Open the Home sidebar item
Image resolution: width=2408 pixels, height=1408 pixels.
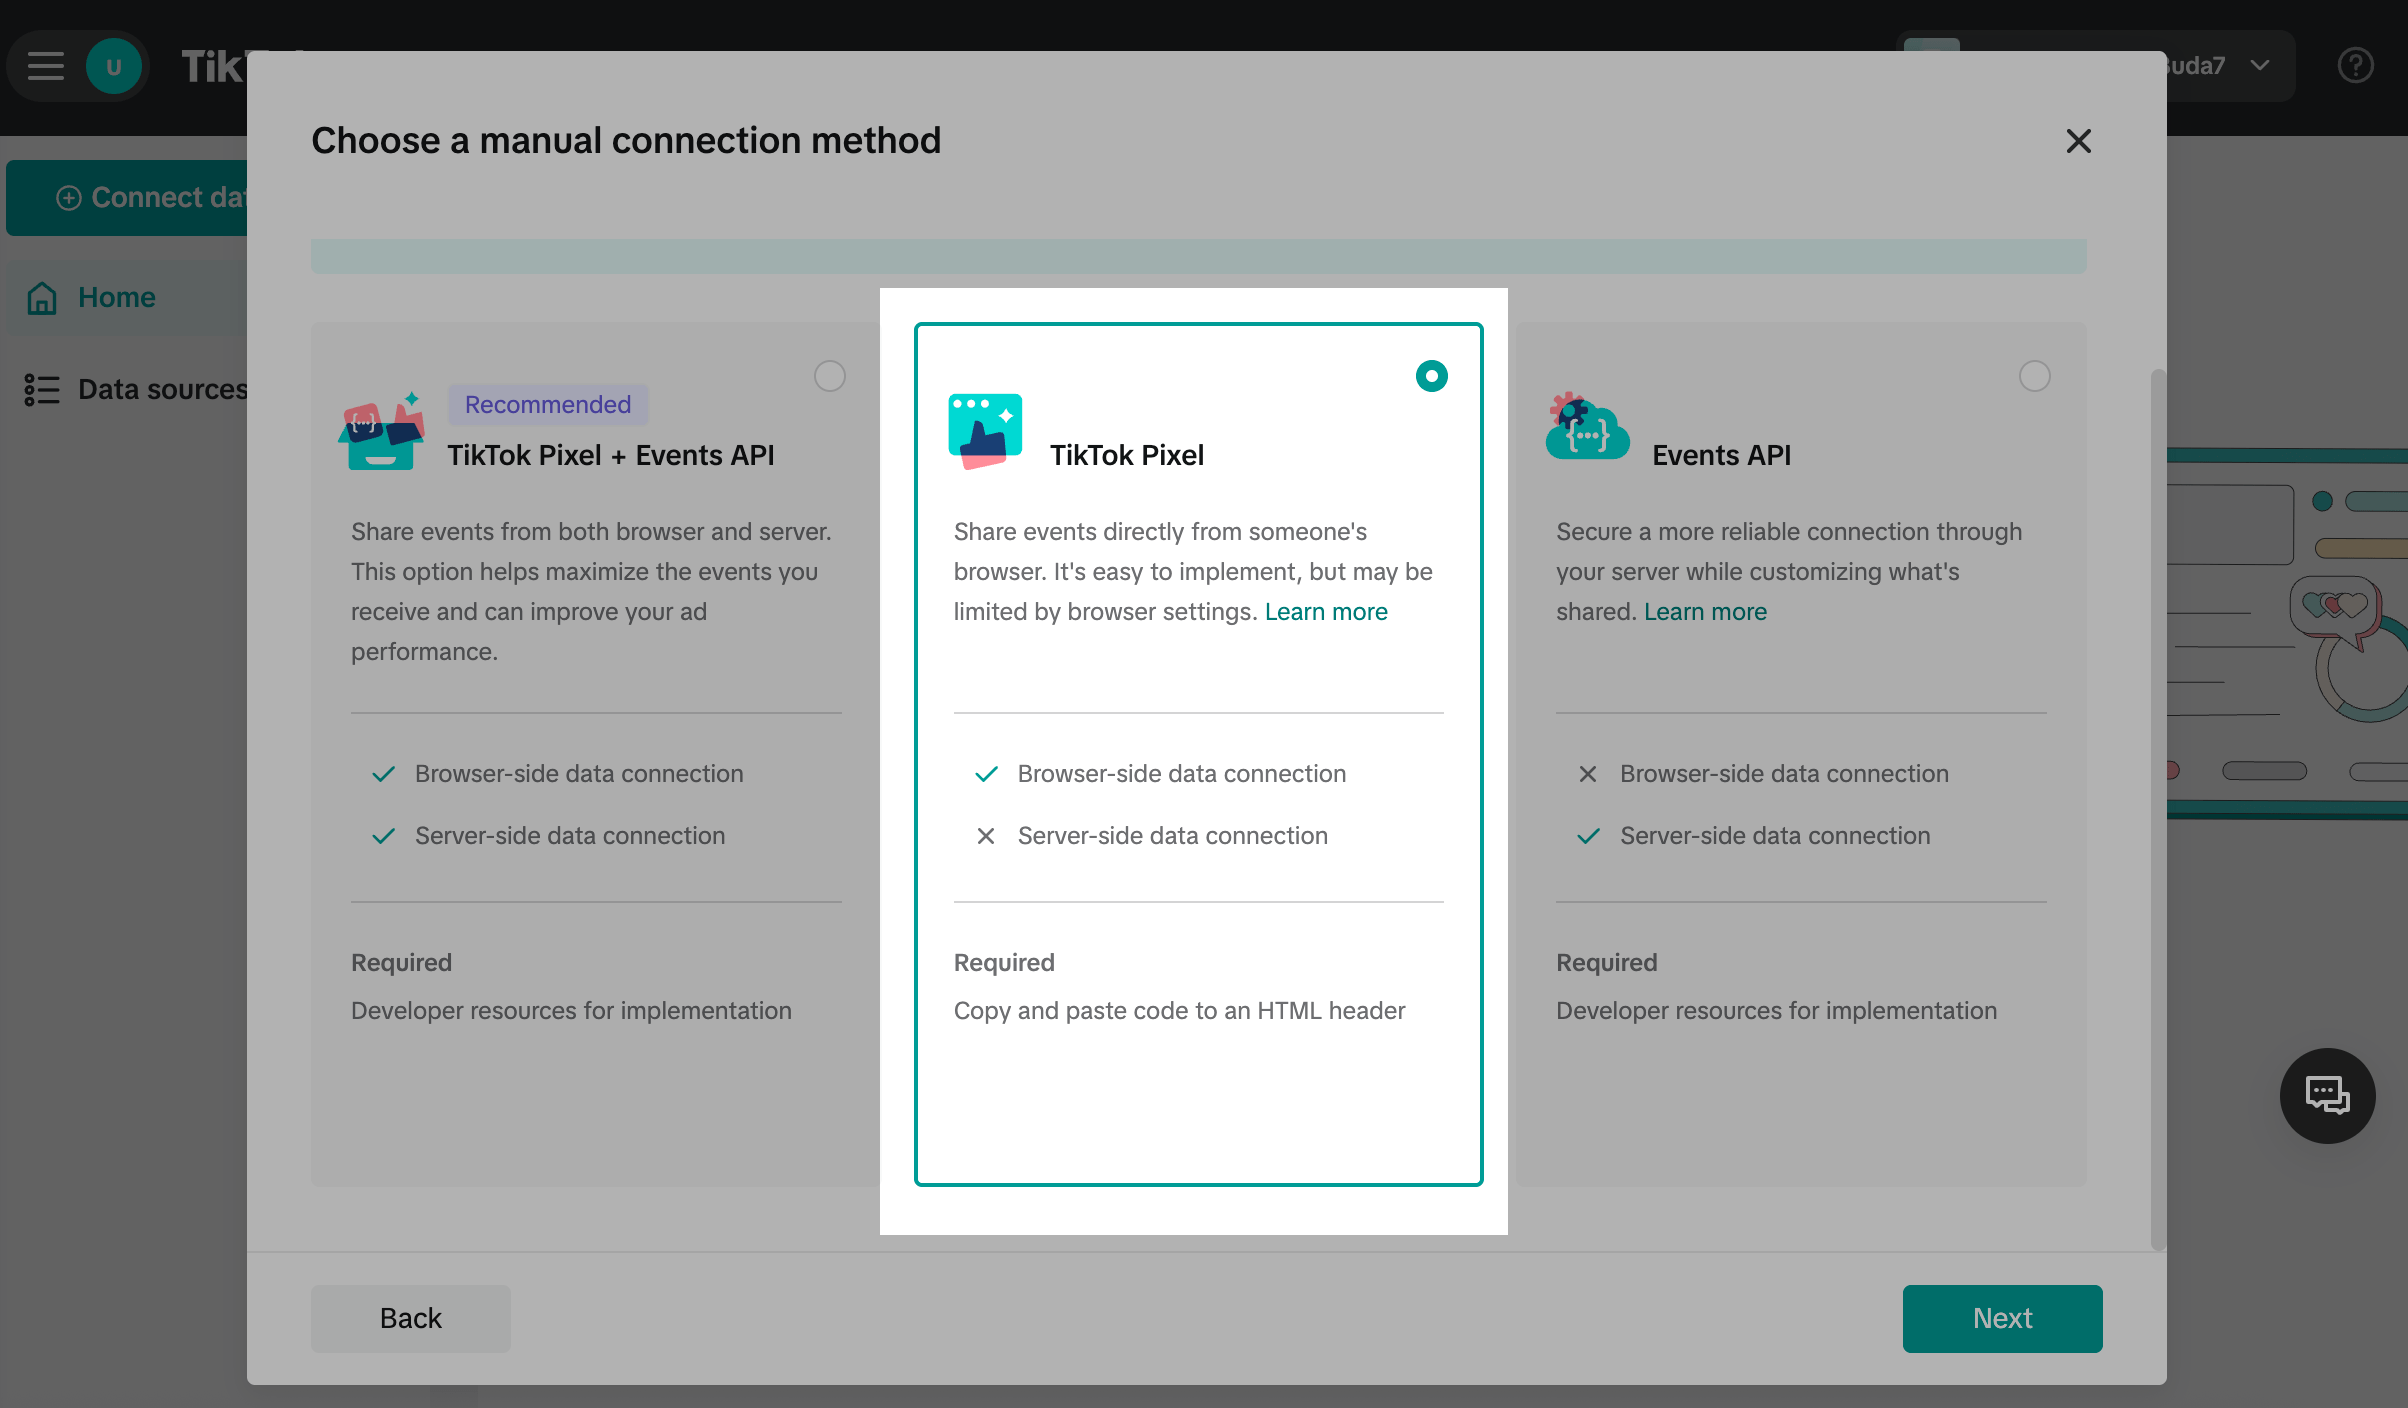tap(116, 298)
